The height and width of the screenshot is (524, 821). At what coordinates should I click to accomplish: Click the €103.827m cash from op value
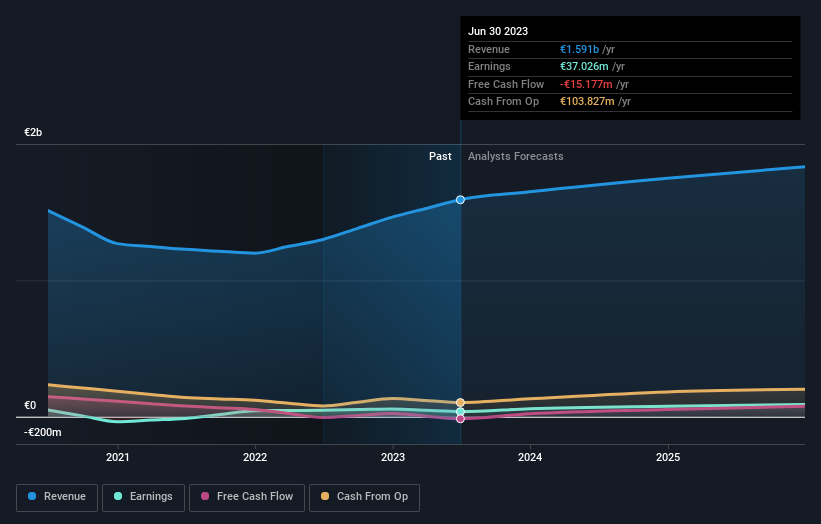(587, 102)
